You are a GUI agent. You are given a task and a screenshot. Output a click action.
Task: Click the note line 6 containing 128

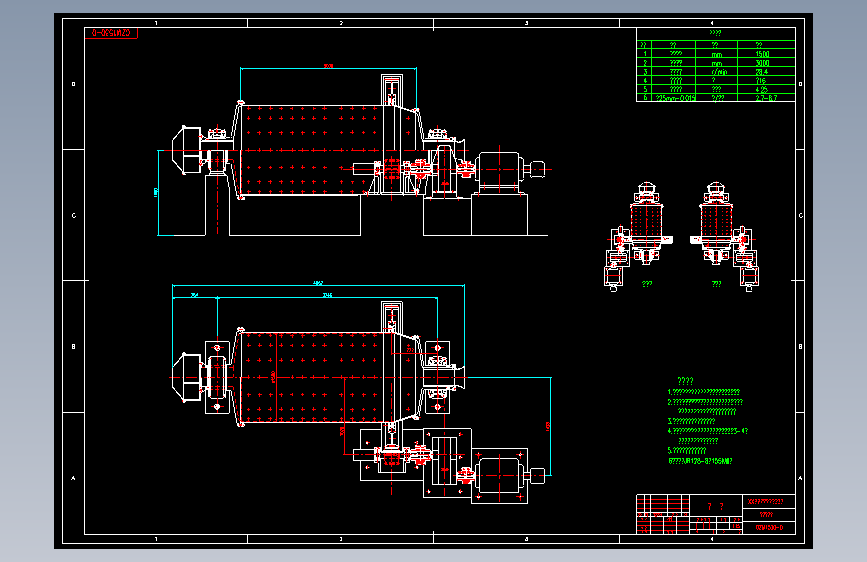pos(700,461)
